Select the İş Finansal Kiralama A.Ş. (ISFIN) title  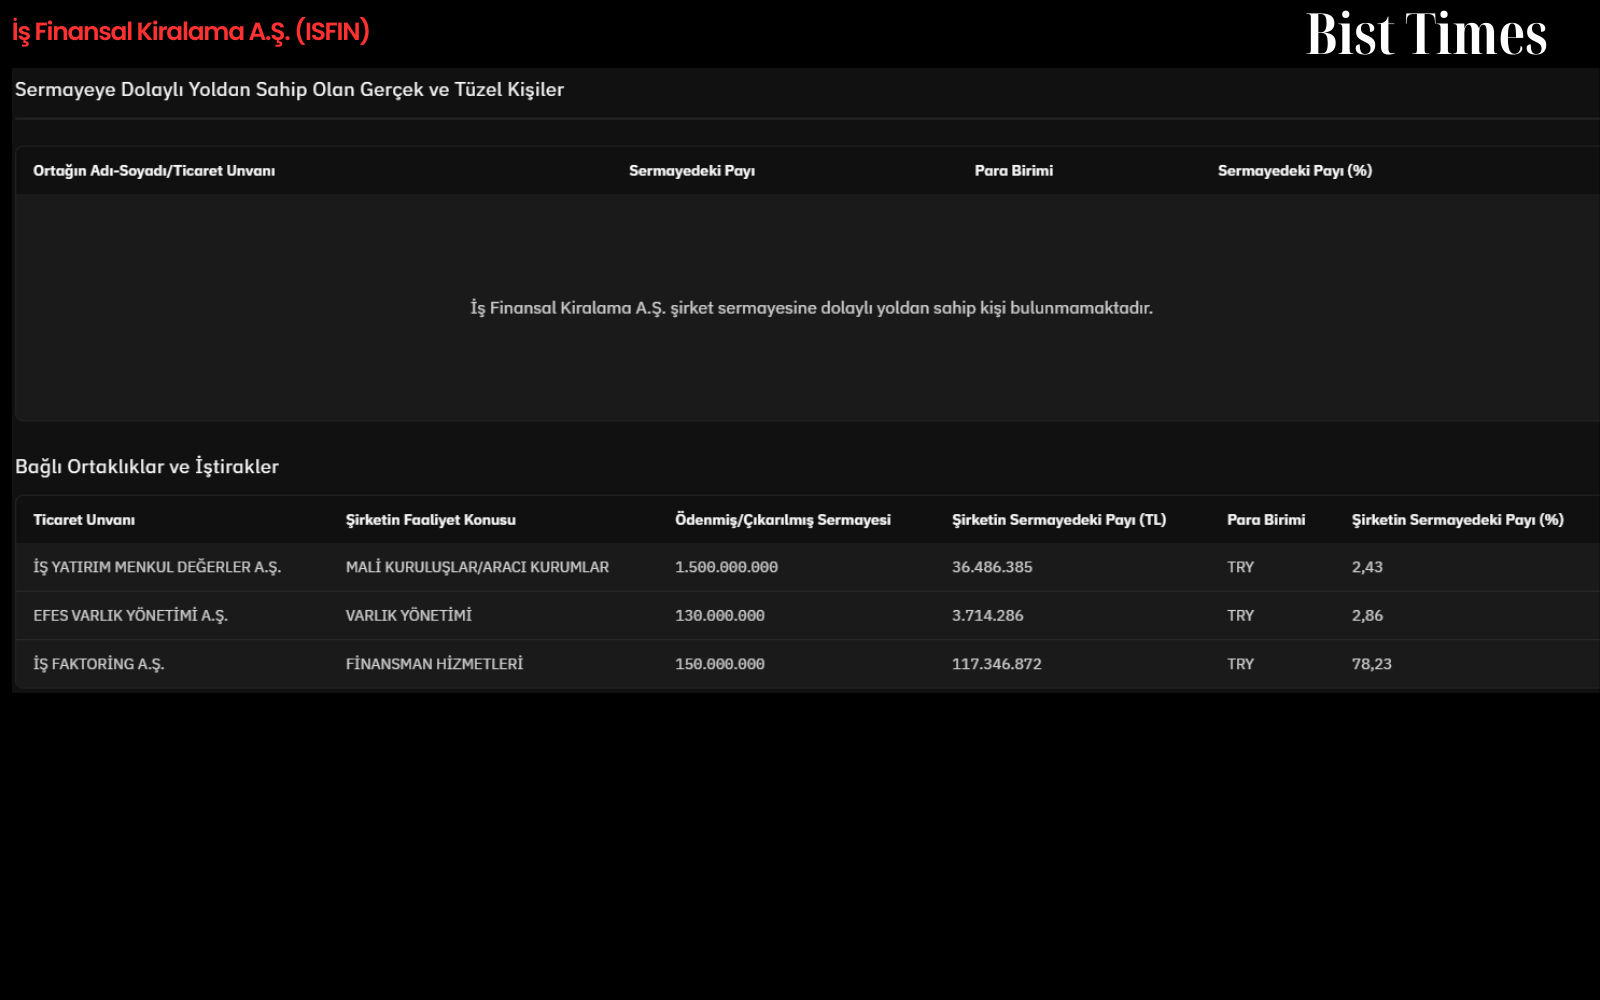[191, 32]
